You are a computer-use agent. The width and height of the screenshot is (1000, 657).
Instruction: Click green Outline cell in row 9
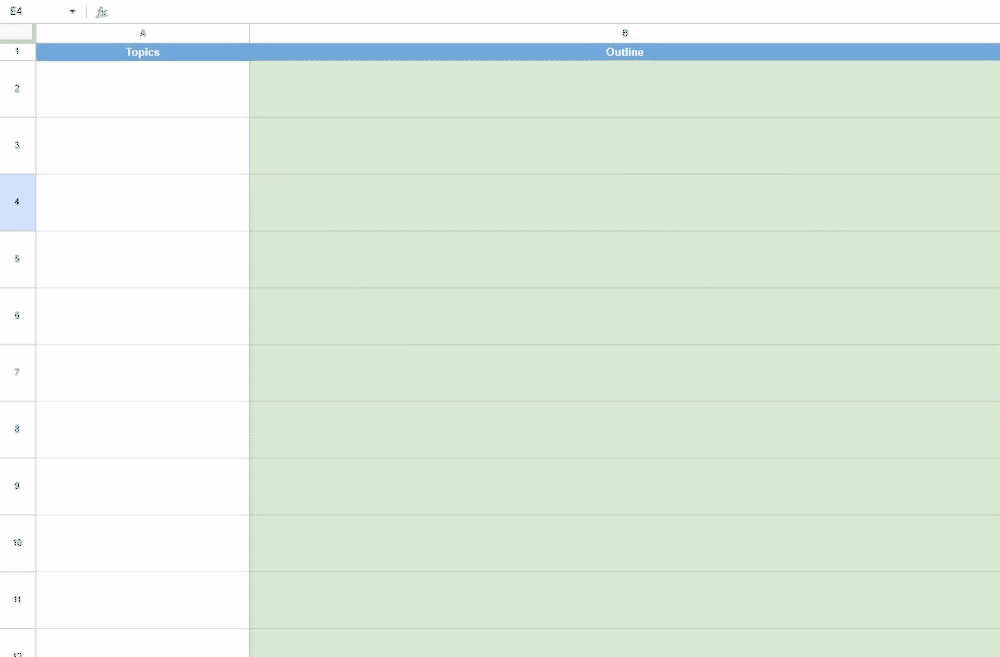click(x=624, y=487)
